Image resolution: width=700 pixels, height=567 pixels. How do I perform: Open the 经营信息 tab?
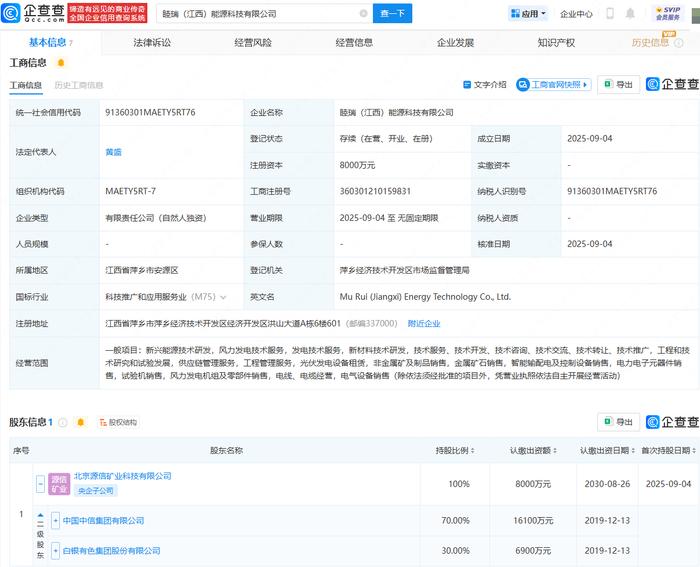[354, 43]
